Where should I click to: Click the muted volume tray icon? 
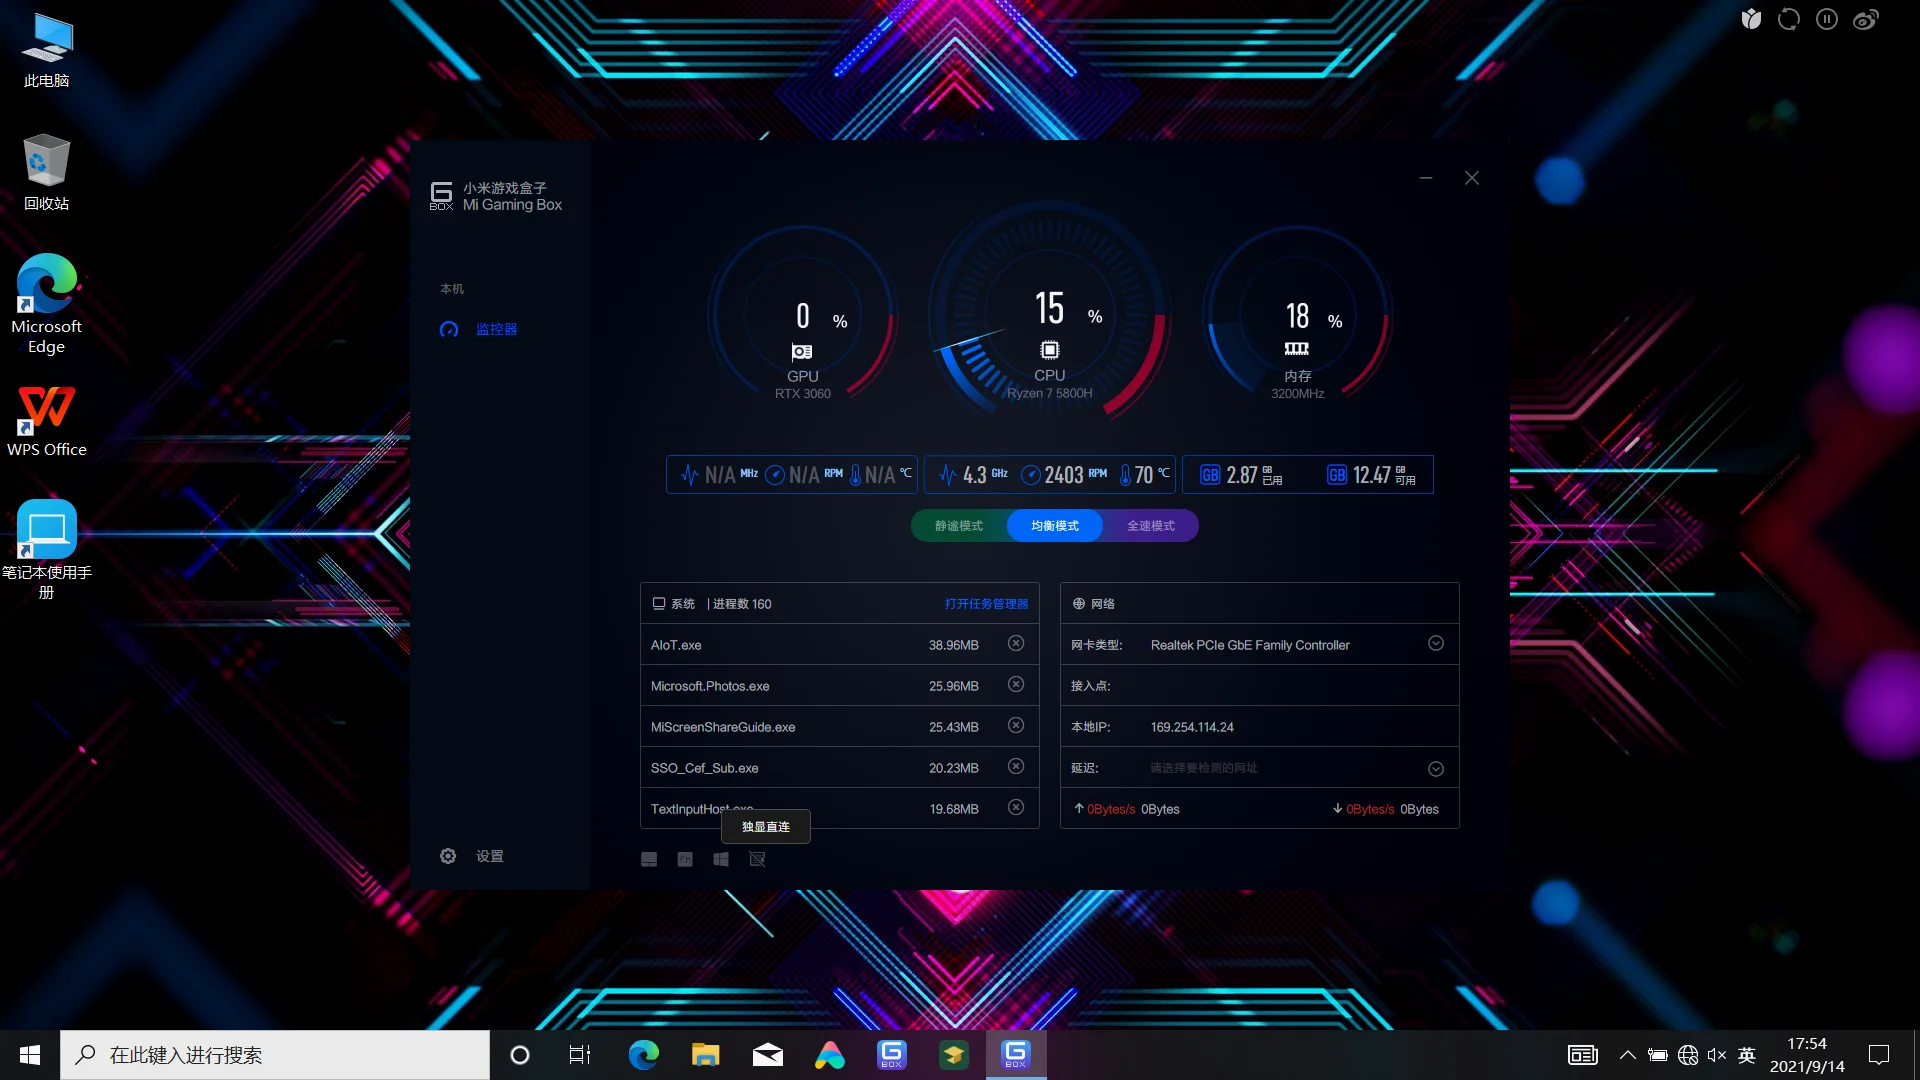pos(1717,1055)
